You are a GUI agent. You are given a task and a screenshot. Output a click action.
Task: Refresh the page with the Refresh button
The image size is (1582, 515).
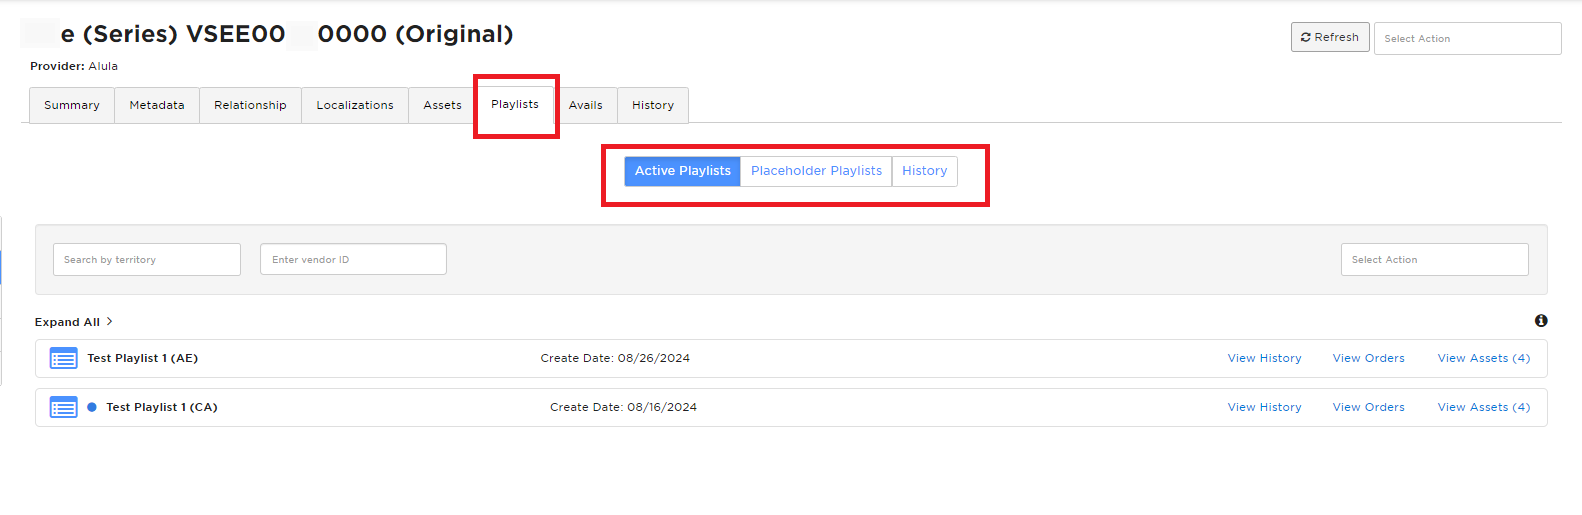point(1330,37)
